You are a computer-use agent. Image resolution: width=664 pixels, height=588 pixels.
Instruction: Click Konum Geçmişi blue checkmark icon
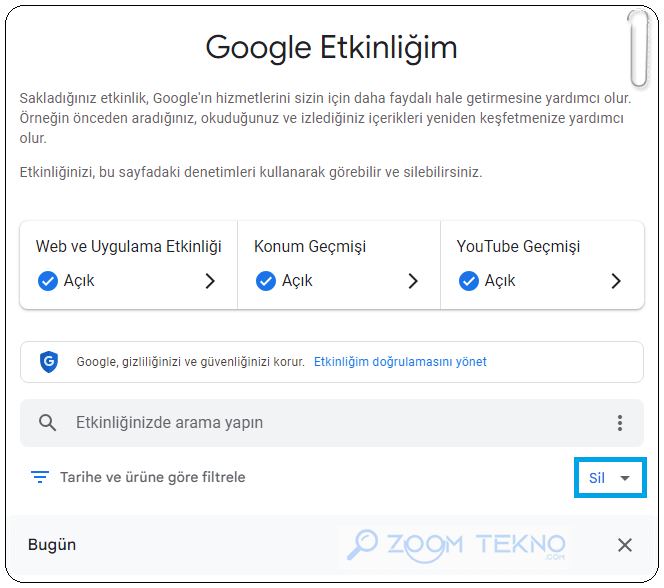266,281
